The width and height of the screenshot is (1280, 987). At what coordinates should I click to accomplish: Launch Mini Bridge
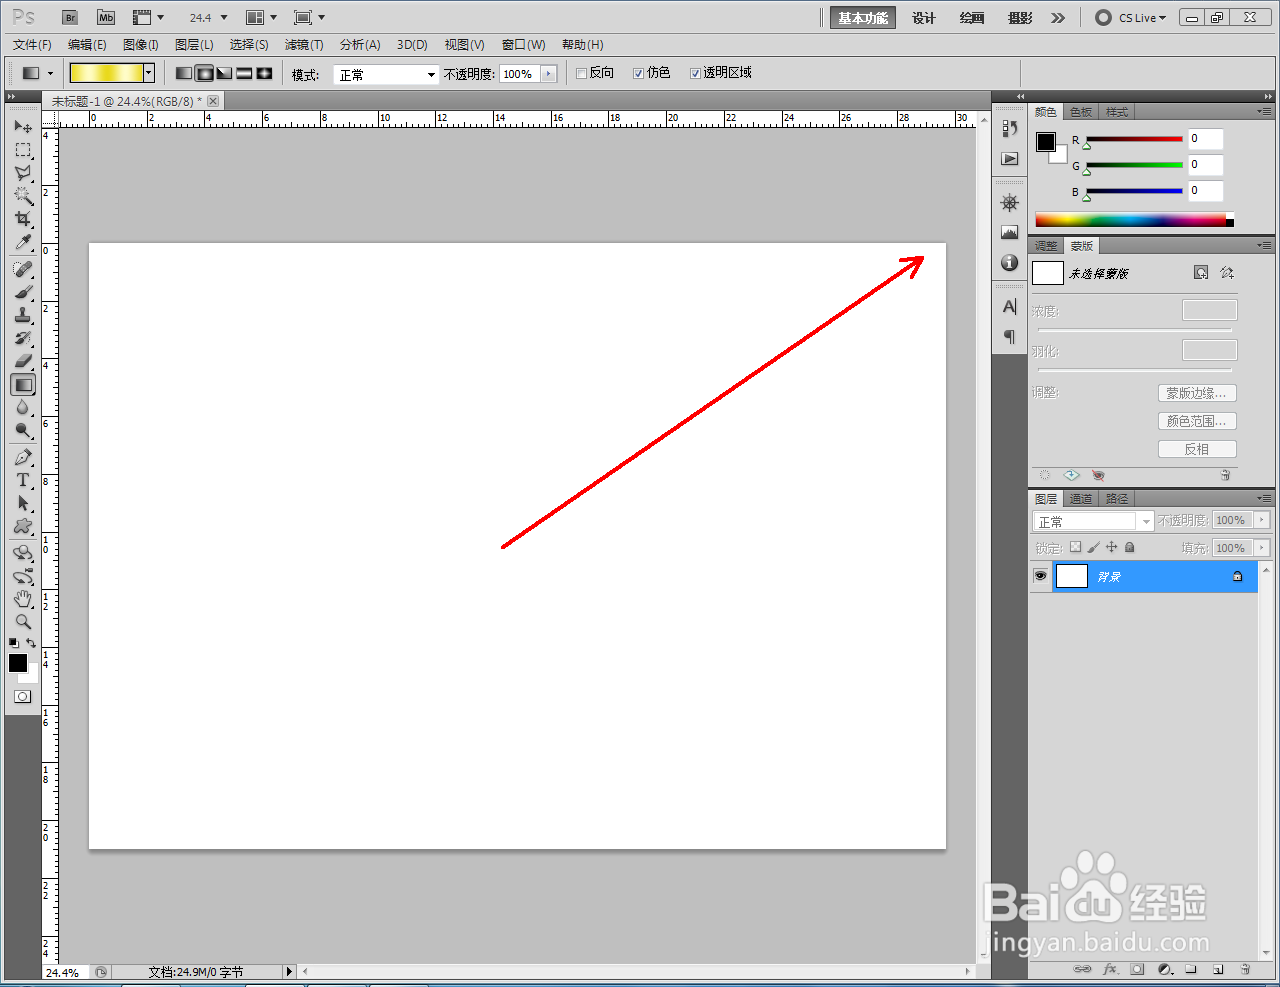(x=106, y=17)
